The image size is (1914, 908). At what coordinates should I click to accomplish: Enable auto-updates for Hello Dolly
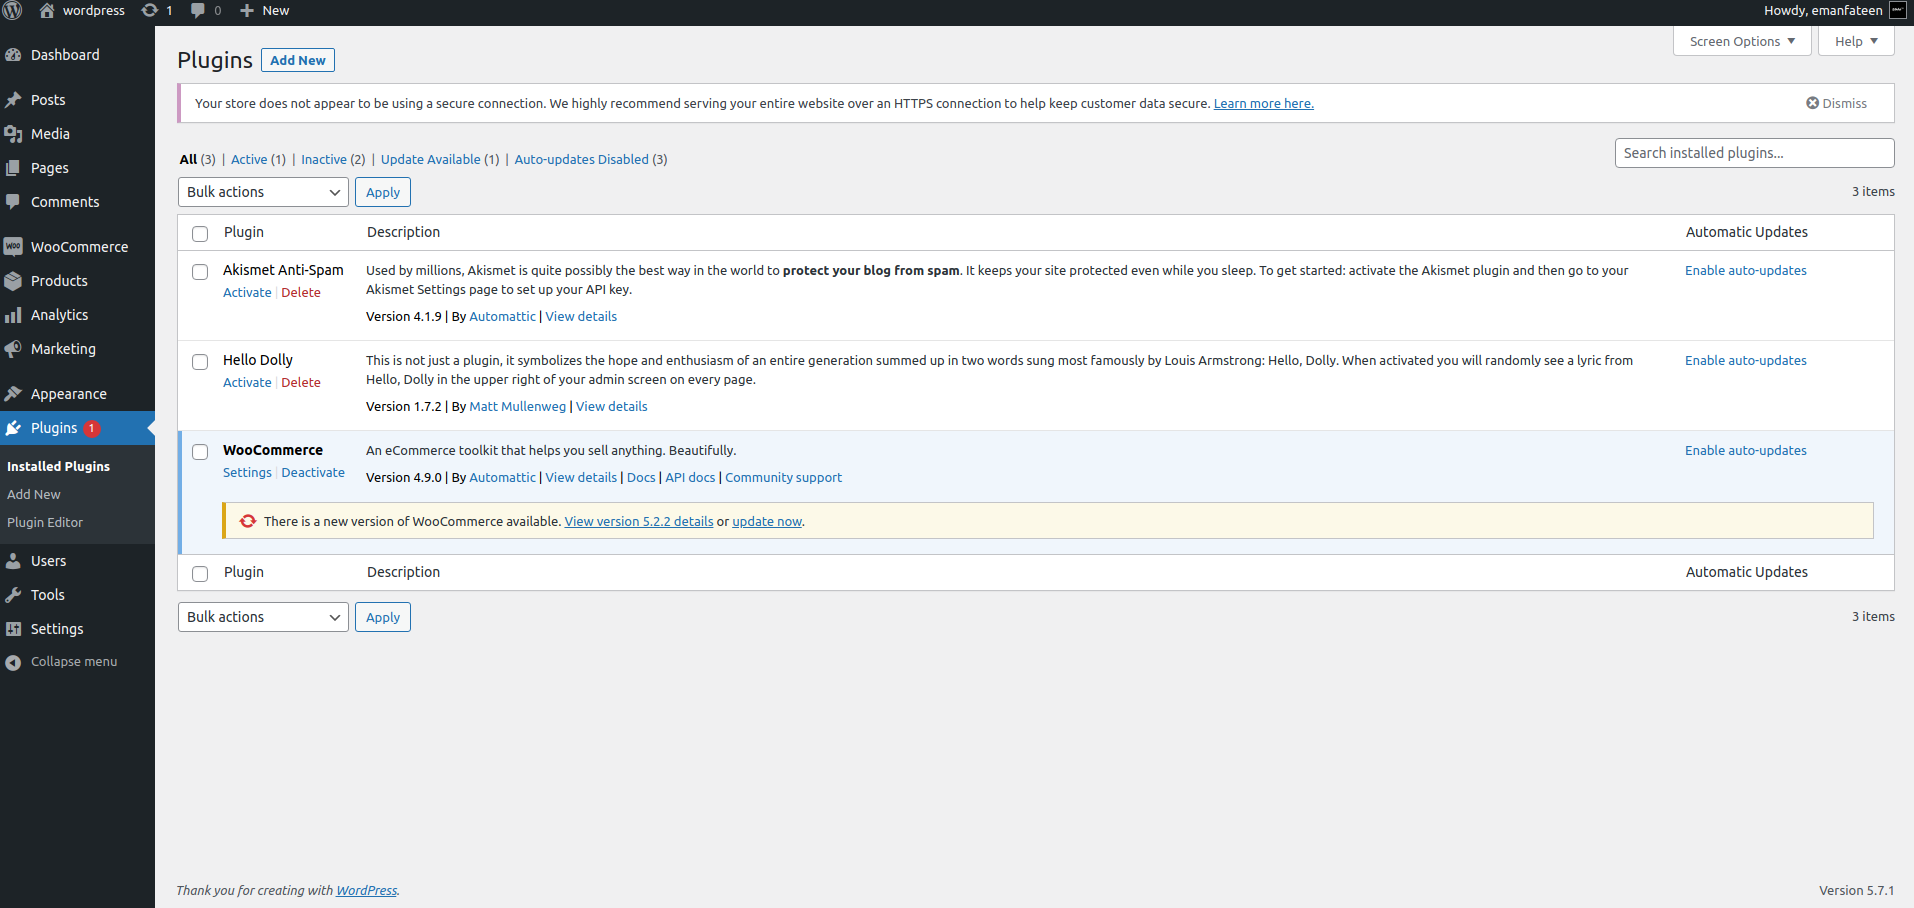tap(1746, 360)
